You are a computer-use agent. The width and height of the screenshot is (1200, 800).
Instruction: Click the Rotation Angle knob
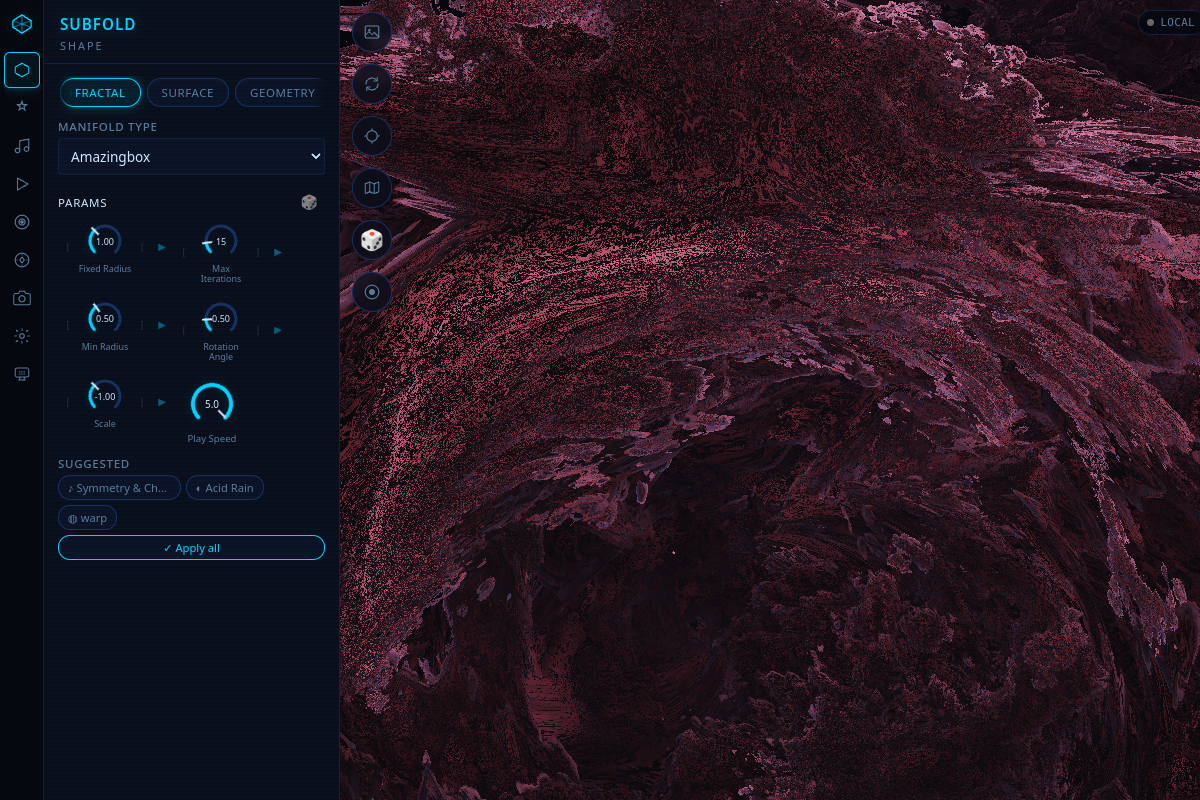221,319
